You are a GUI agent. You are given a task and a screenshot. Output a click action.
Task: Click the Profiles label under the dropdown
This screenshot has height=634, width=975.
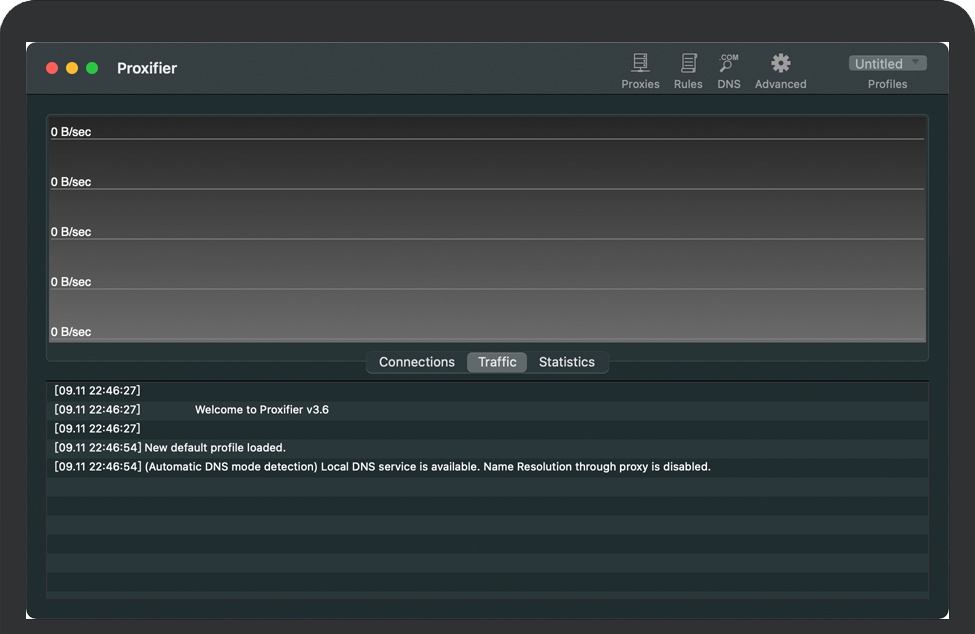tap(887, 85)
